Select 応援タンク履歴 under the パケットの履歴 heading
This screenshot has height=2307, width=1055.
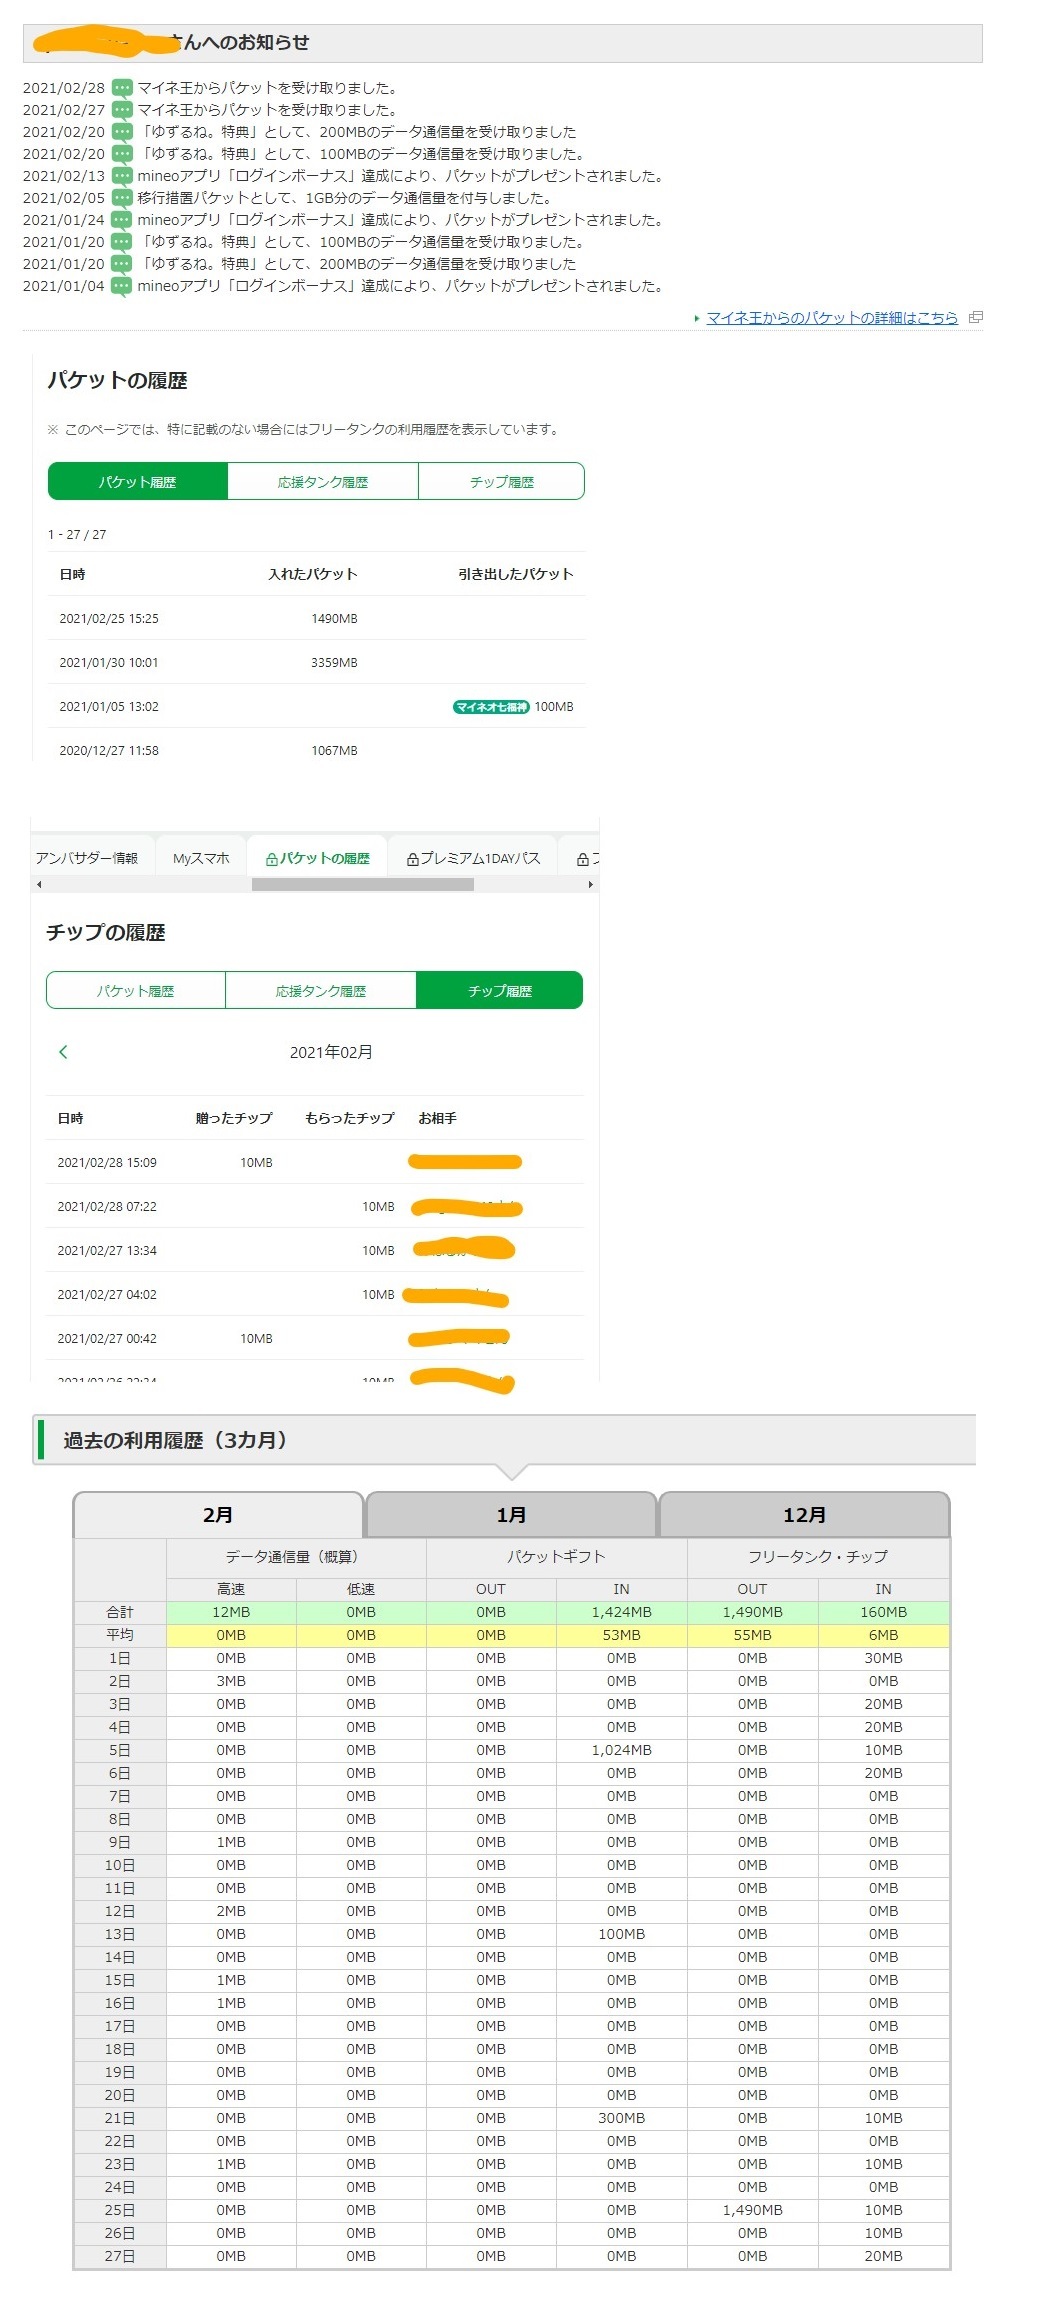pyautogui.click(x=322, y=482)
